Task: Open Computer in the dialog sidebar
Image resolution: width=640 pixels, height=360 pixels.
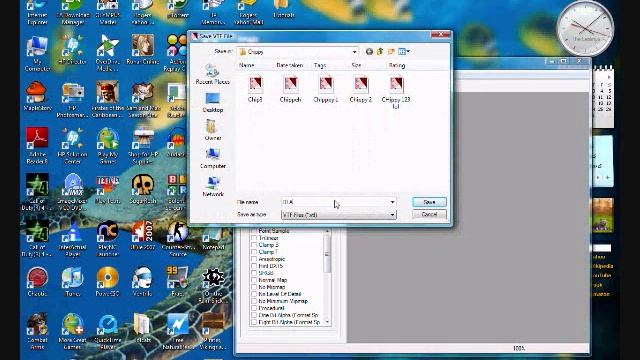Action: coord(213,158)
